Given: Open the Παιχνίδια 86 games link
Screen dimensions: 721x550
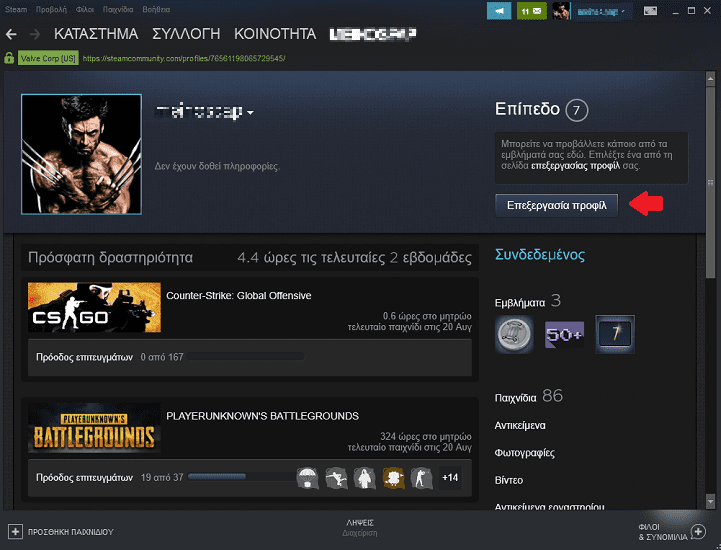Looking at the screenshot, I should coord(528,396).
